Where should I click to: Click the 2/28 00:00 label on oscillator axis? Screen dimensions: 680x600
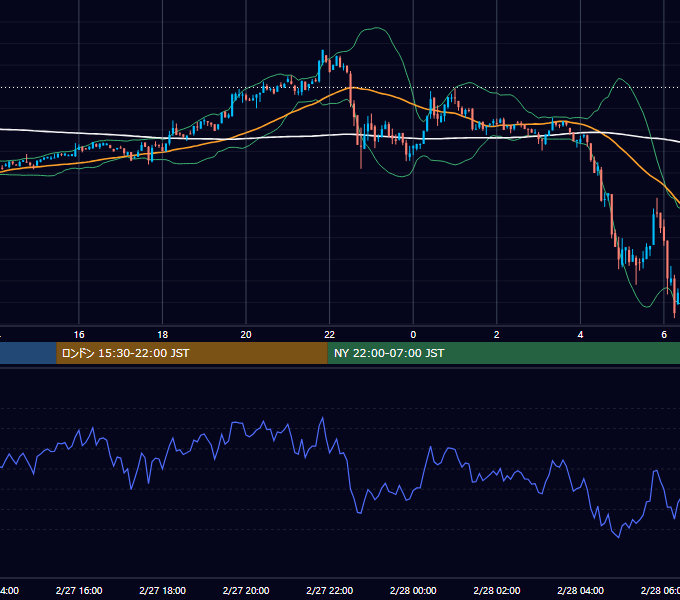pyautogui.click(x=413, y=590)
